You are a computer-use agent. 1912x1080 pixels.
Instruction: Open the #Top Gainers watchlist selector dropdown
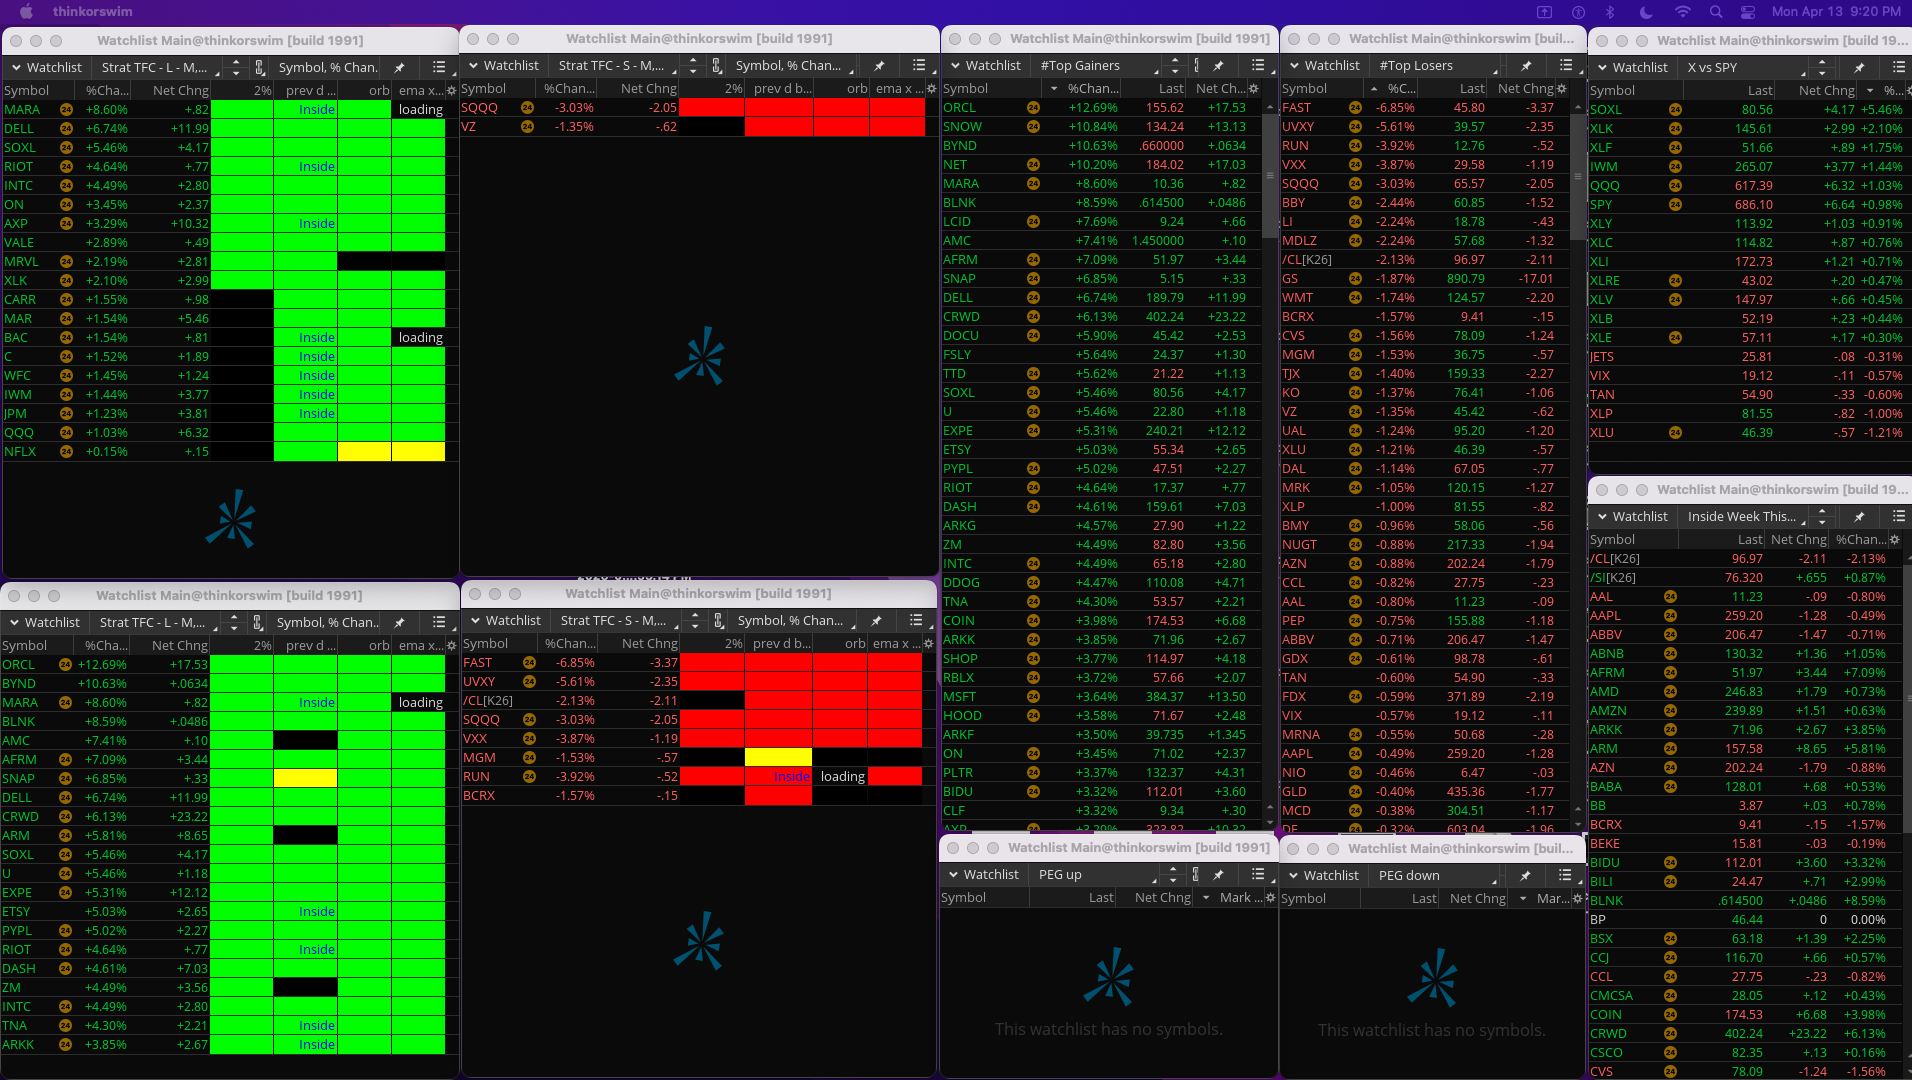point(1100,66)
